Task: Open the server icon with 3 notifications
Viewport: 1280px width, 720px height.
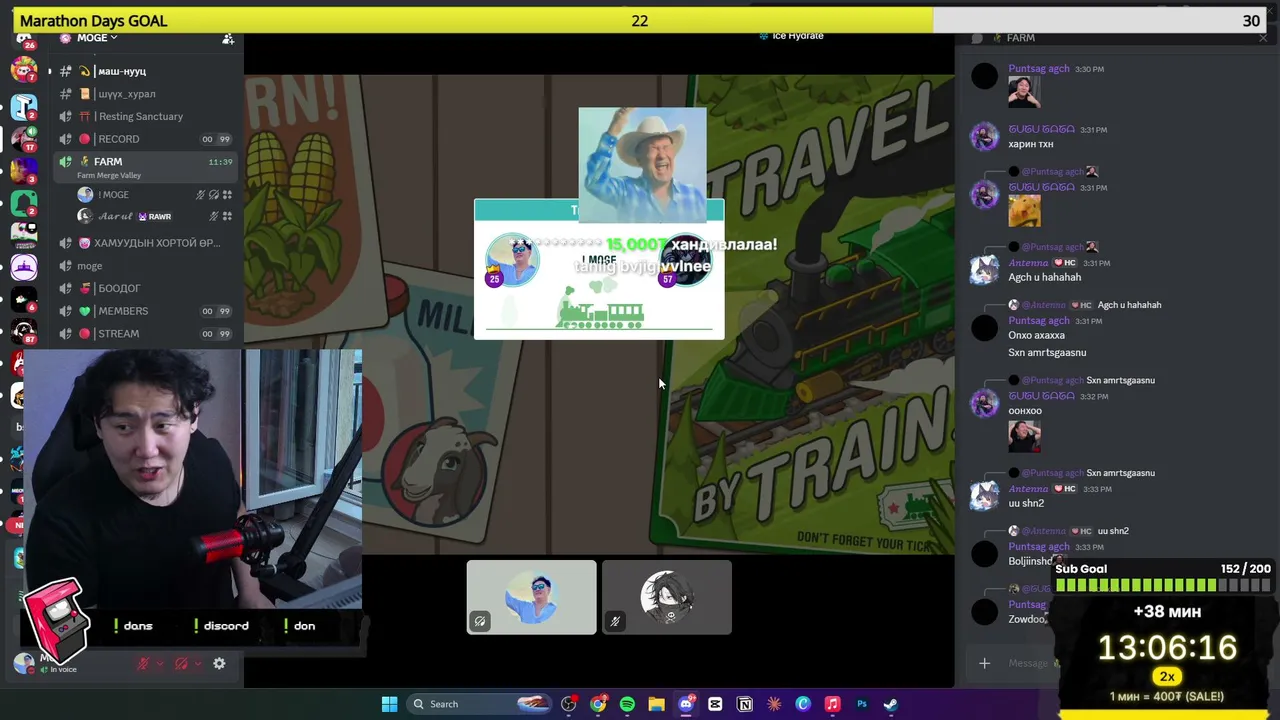Action: point(24,170)
